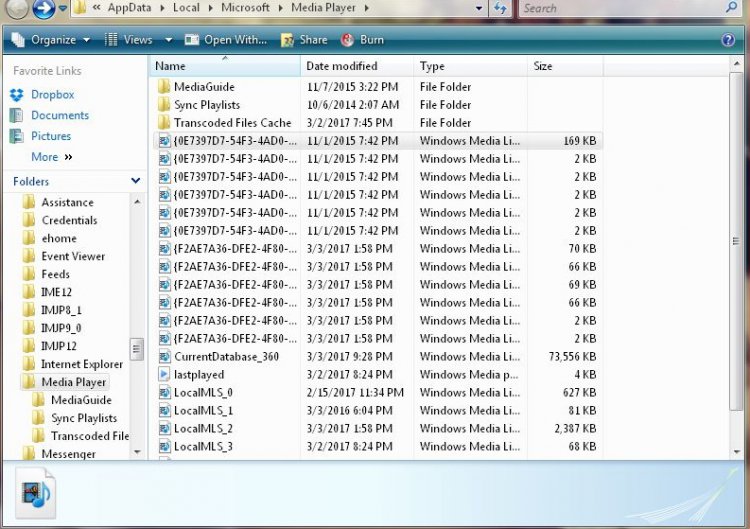The image size is (750, 529).
Task: Sort by Size column header
Action: click(565, 66)
